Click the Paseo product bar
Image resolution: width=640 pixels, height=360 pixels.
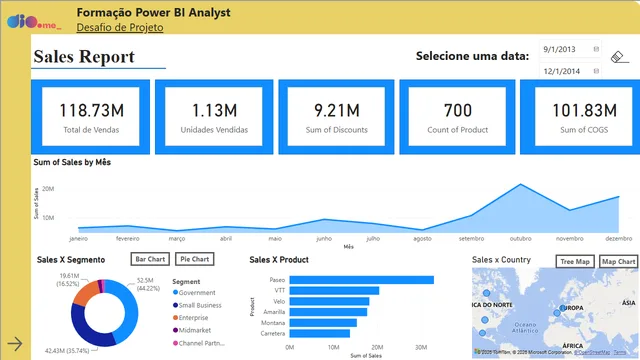point(362,280)
